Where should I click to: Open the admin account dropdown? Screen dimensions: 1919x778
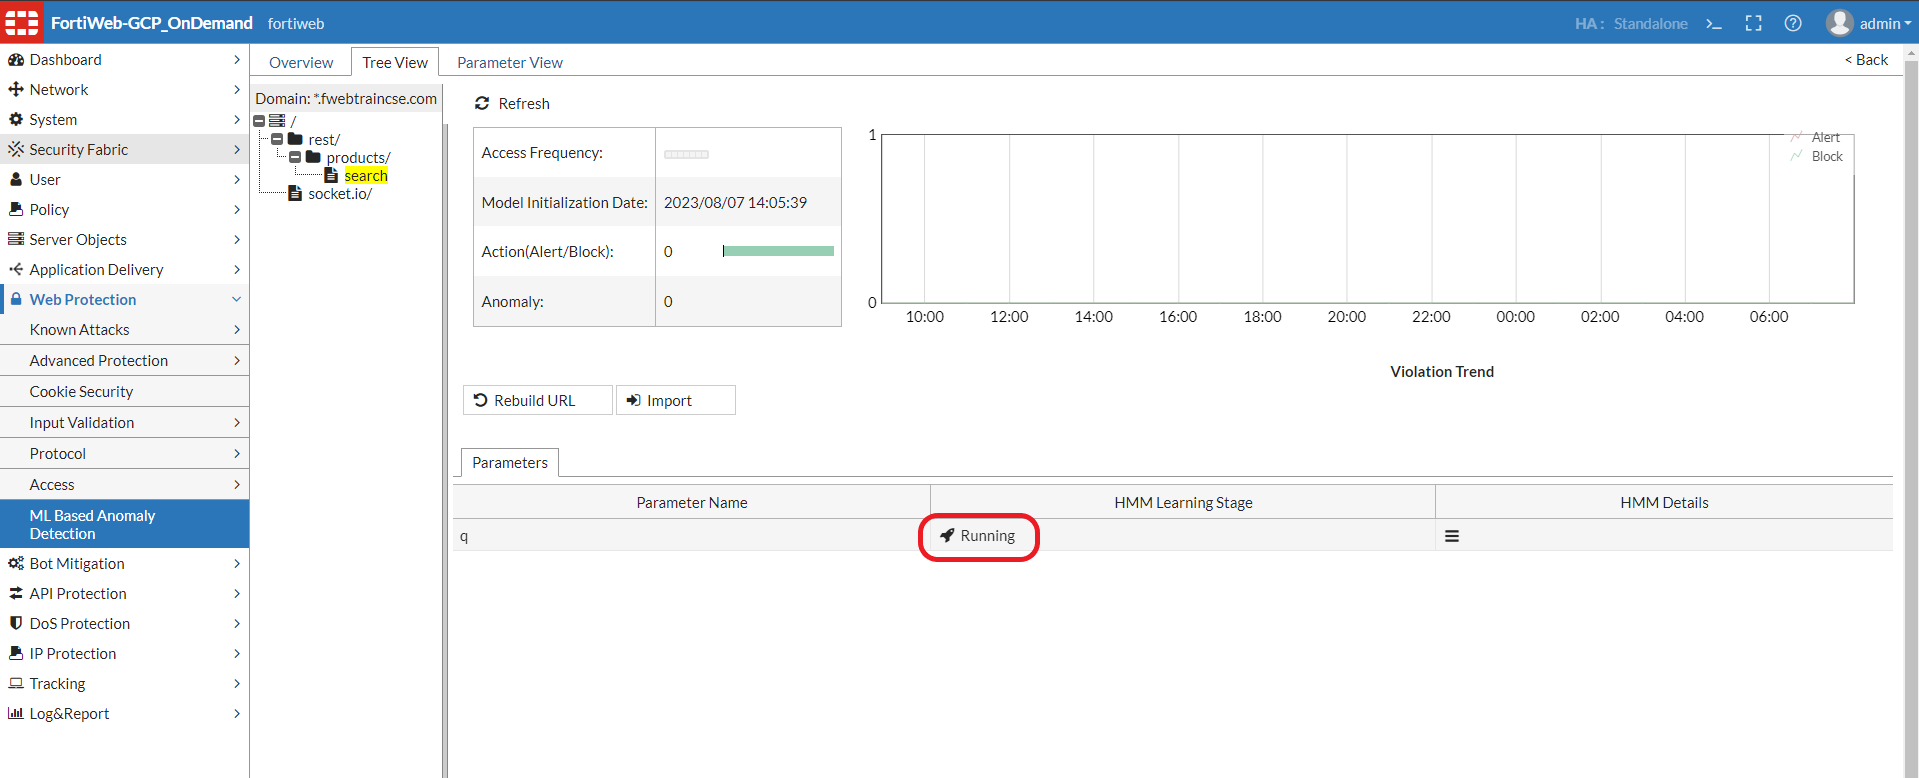coord(1885,24)
